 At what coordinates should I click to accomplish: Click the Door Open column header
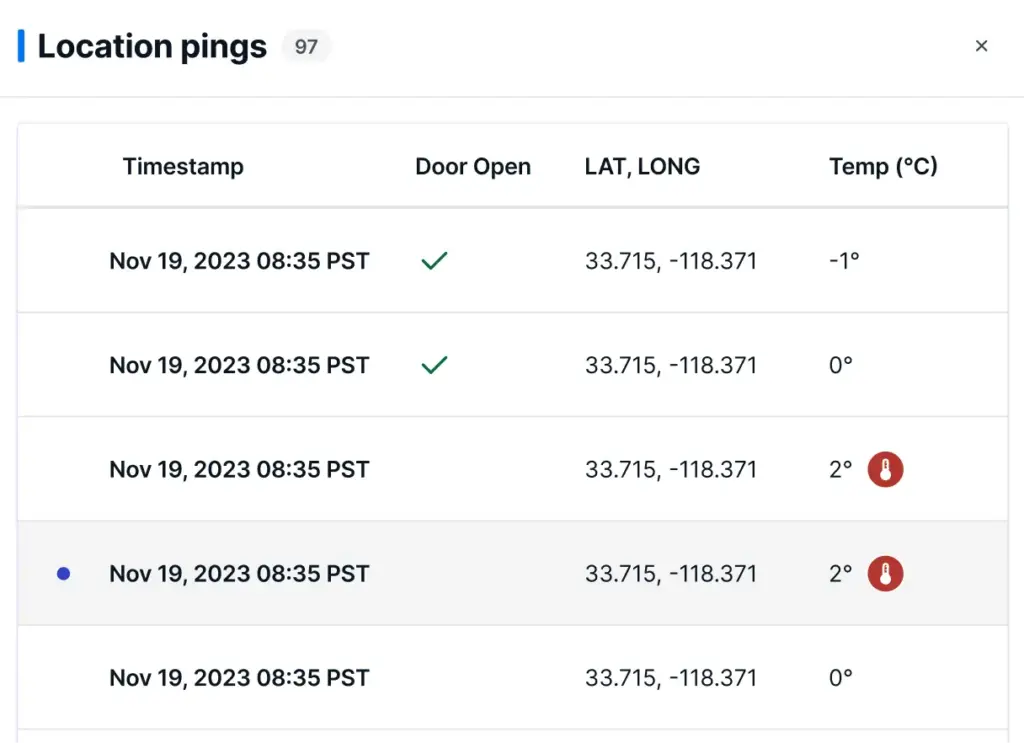[473, 167]
